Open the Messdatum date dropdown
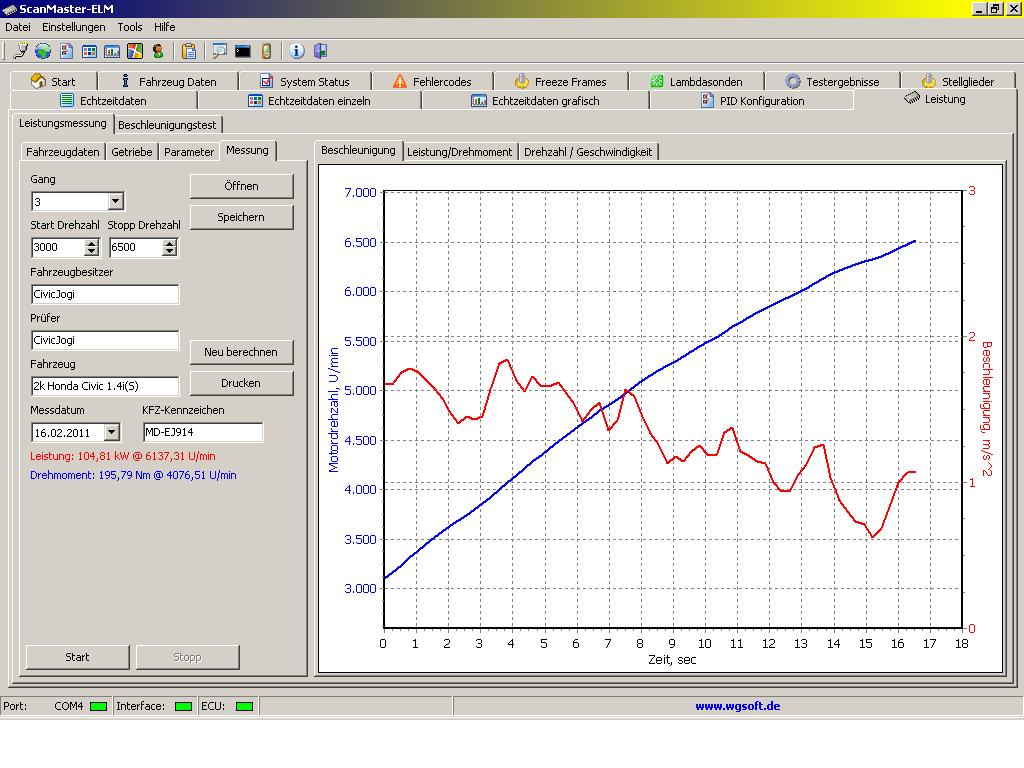 tap(111, 433)
